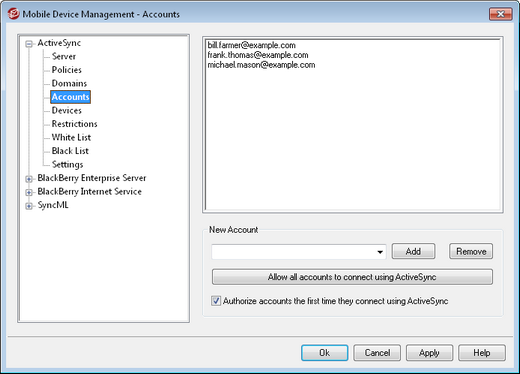Click the Remove account button
Image resolution: width=520 pixels, height=374 pixels.
point(471,251)
